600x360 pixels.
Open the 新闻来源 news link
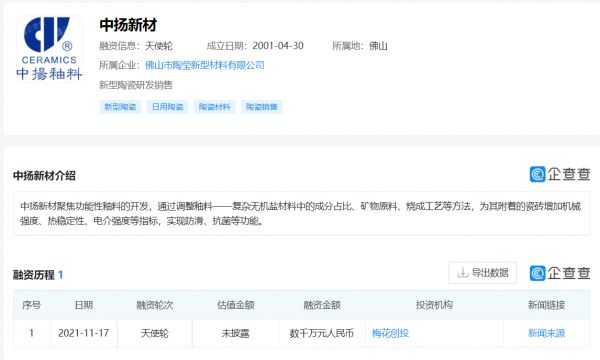(546, 333)
